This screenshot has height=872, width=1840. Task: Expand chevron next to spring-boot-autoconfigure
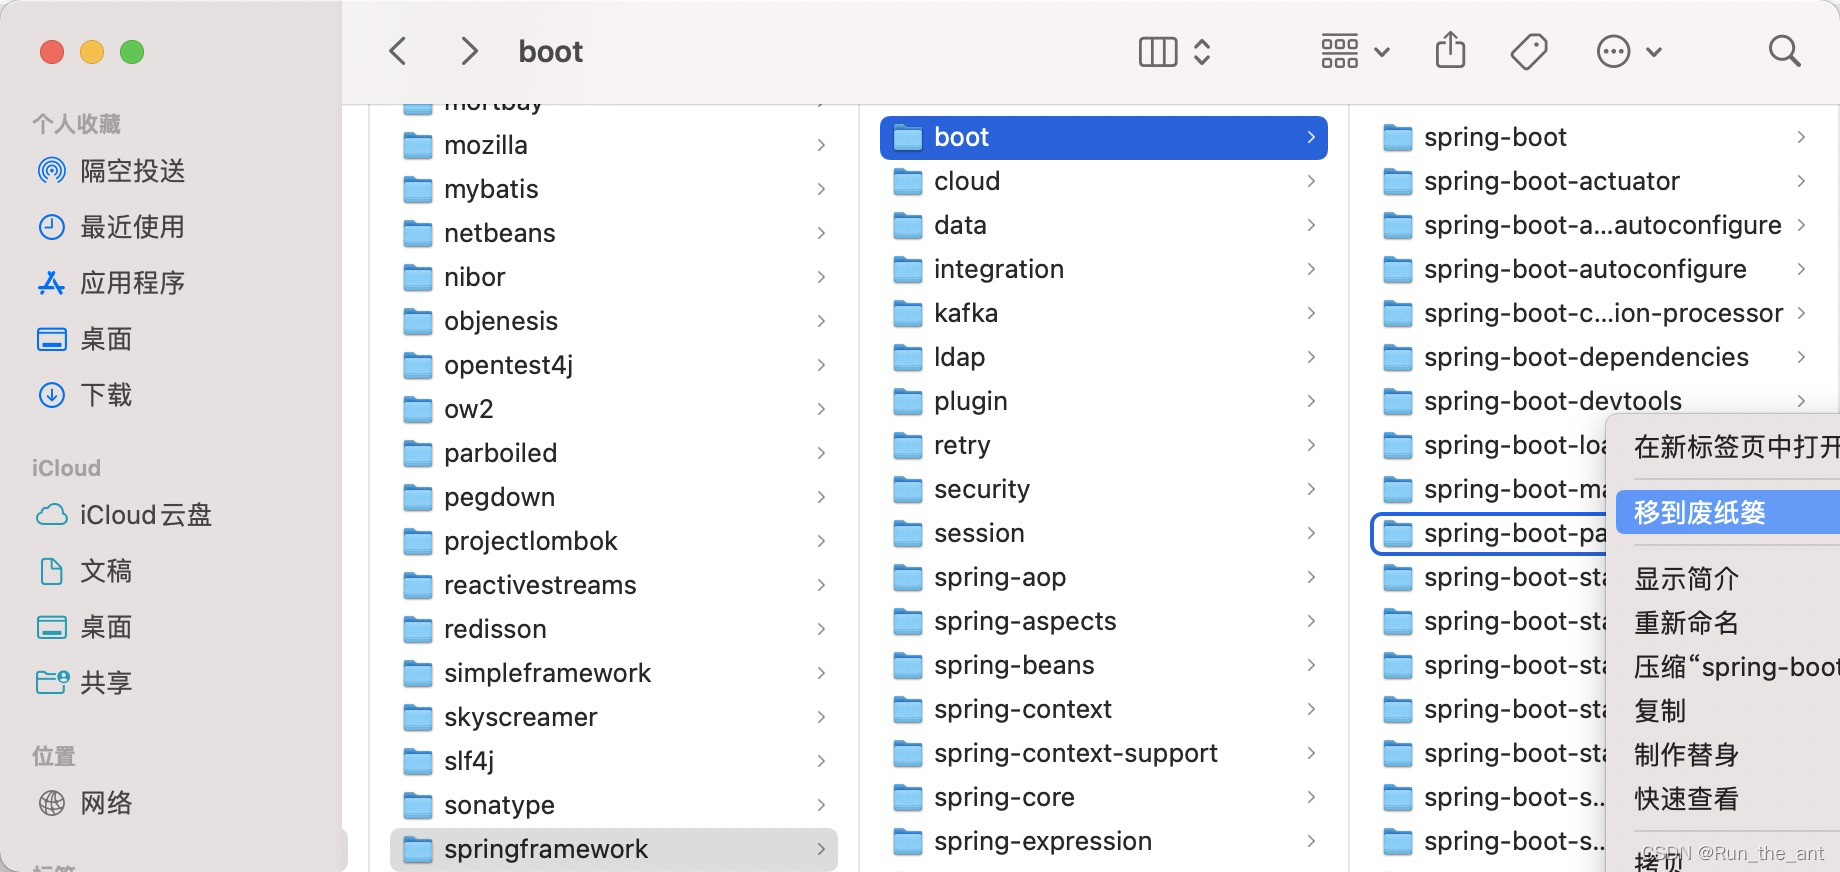[1801, 269]
